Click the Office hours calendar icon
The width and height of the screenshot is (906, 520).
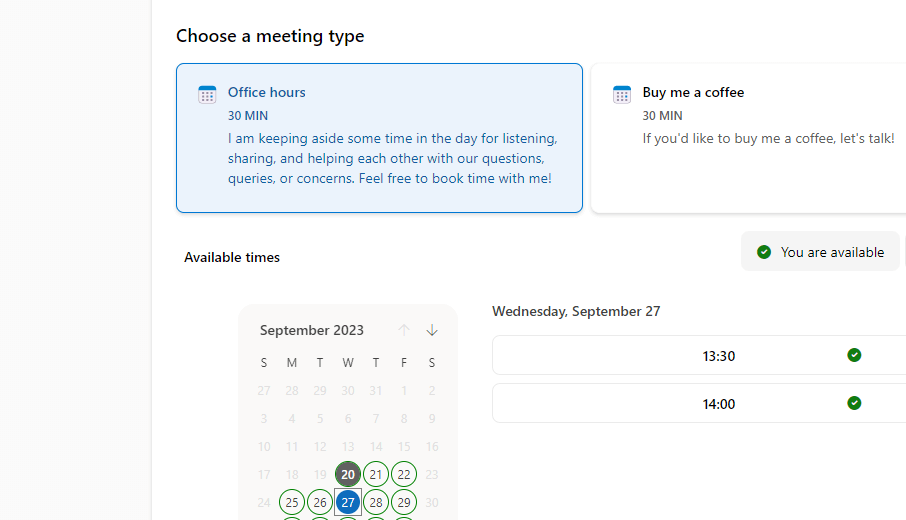207,94
